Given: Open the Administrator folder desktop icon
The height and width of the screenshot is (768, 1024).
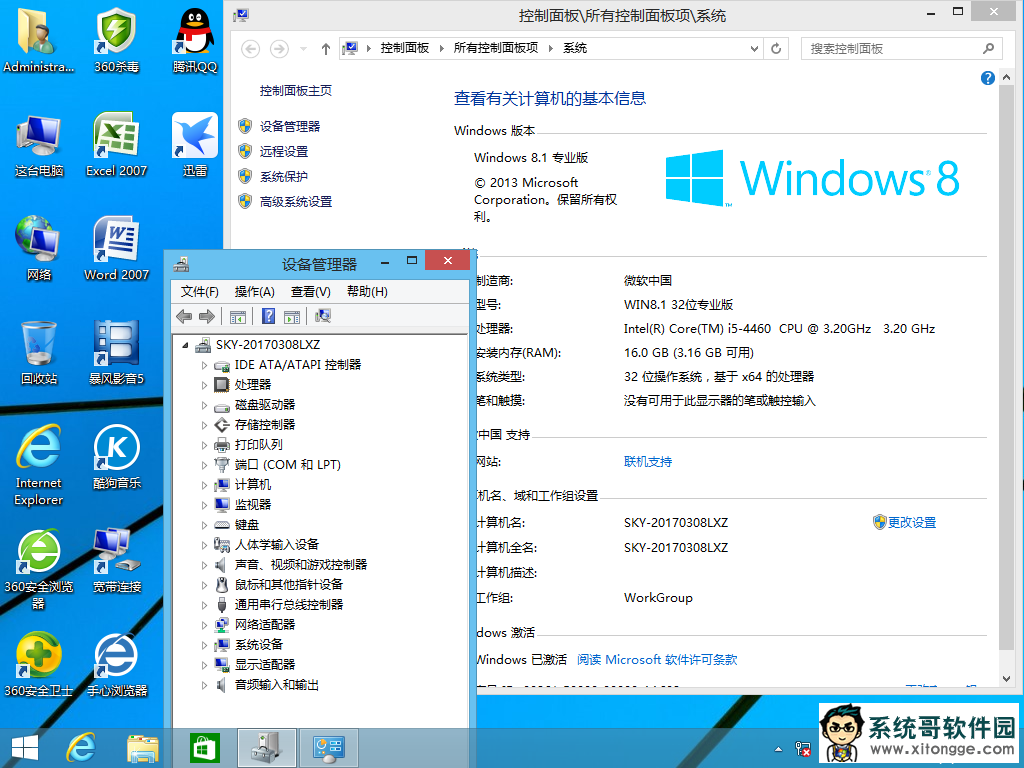Looking at the screenshot, I should click(38, 39).
